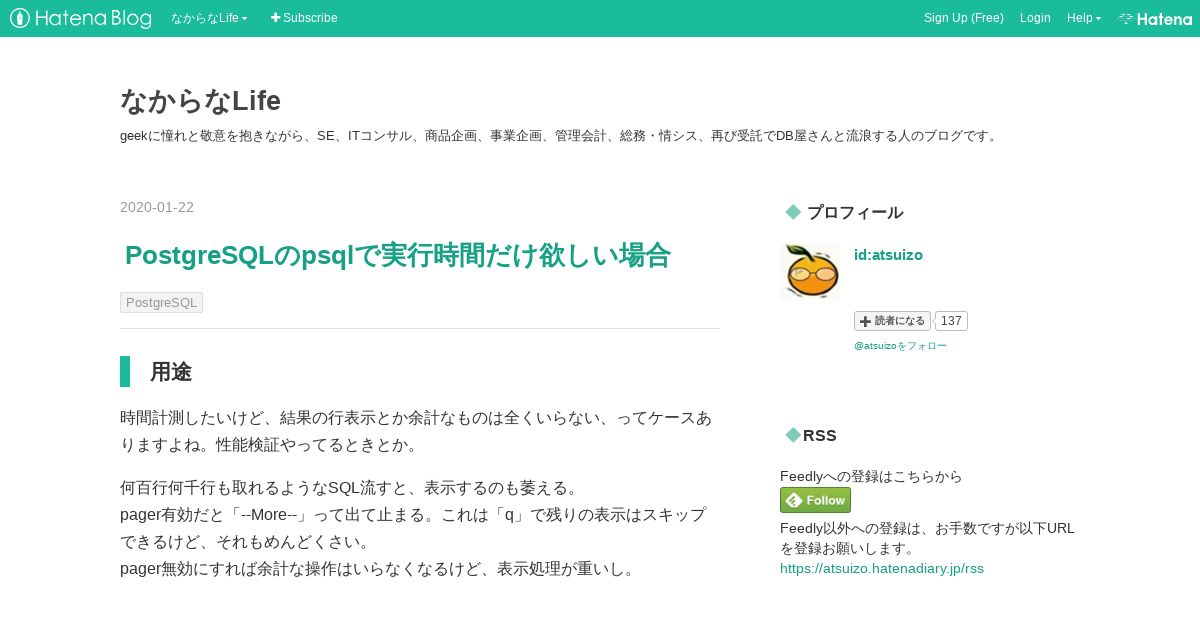This screenshot has width=1200, height=630.
Task: Open article PostgreSQLのpsqlで実行時間だけ欲しい場合
Action: click(397, 255)
